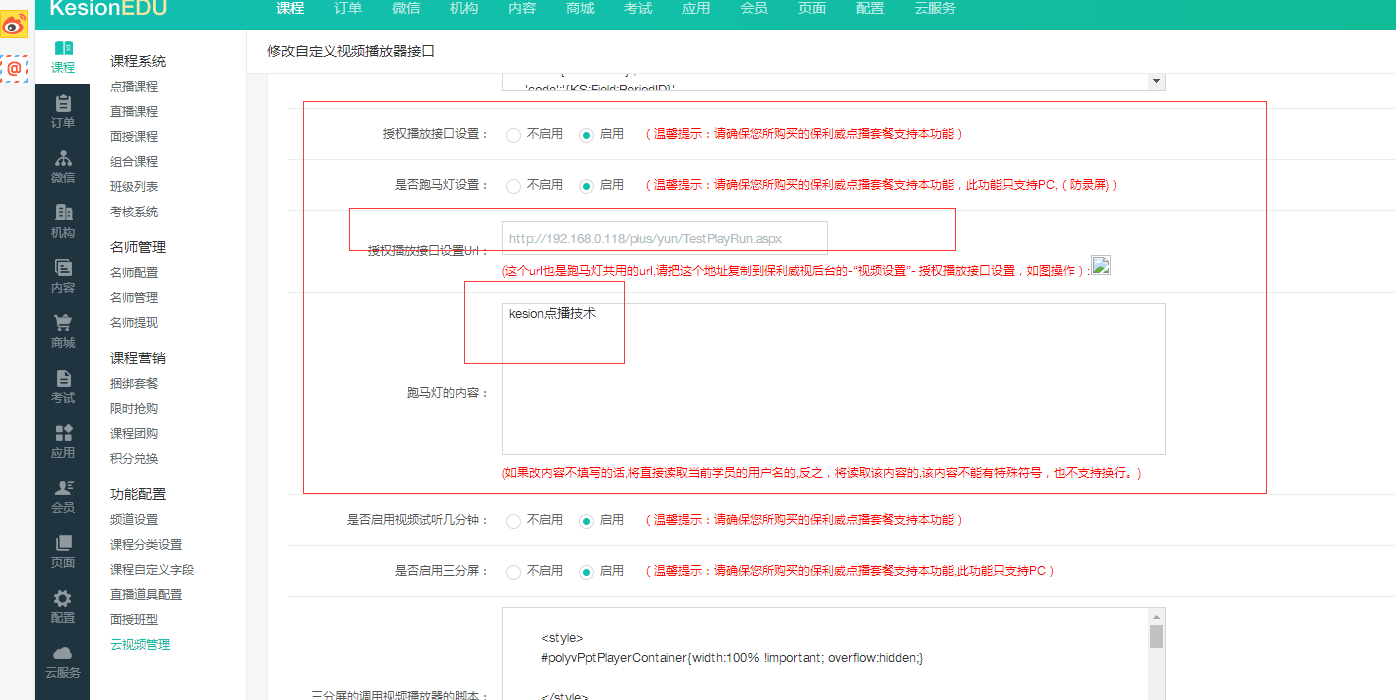
Task: Open the 应用 apps grid icon
Action: pos(63,433)
